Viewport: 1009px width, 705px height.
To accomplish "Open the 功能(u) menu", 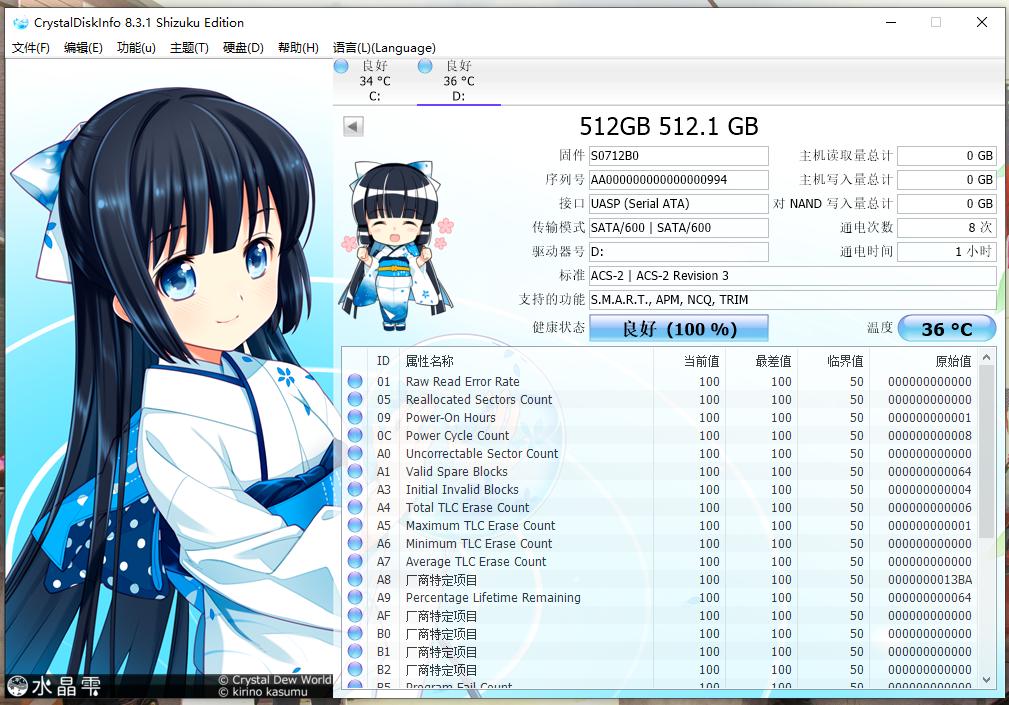I will point(136,48).
